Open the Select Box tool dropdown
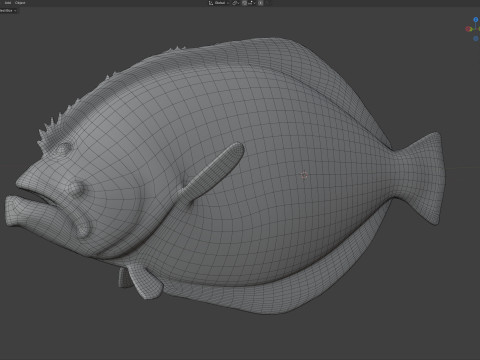Image resolution: width=480 pixels, height=360 pixels. coord(8,11)
